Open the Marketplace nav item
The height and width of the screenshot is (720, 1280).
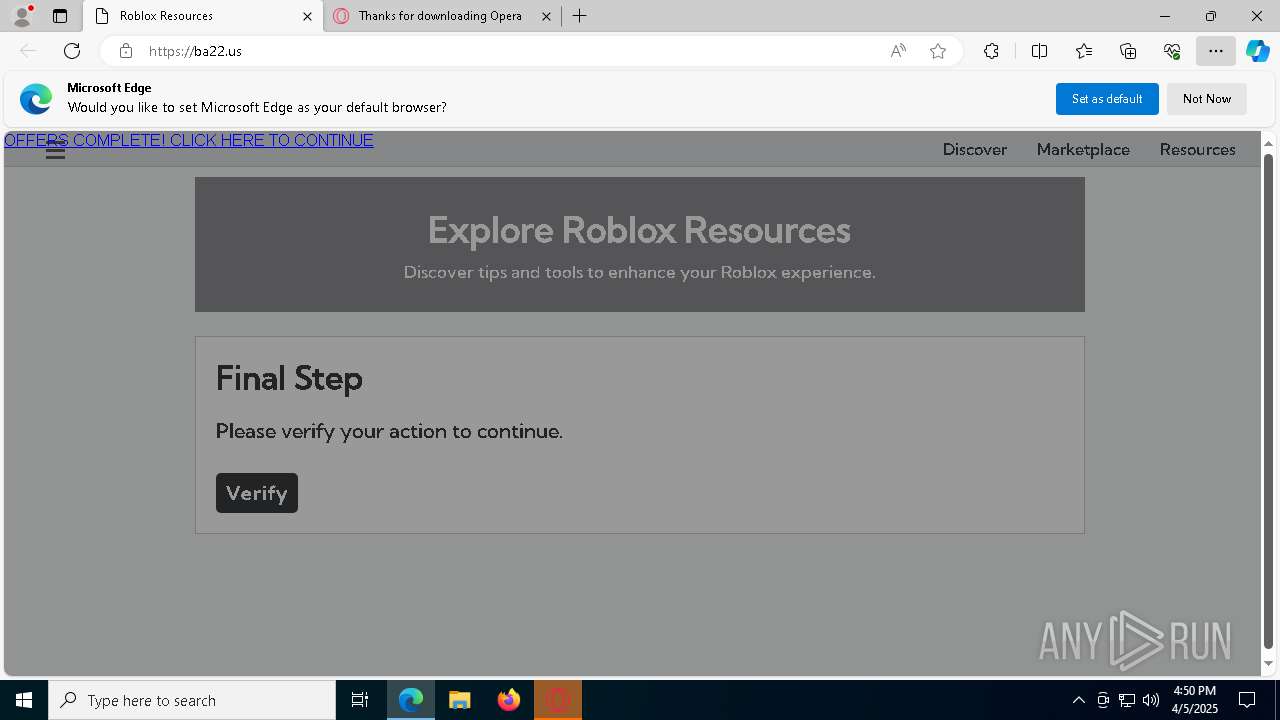point(1083,149)
